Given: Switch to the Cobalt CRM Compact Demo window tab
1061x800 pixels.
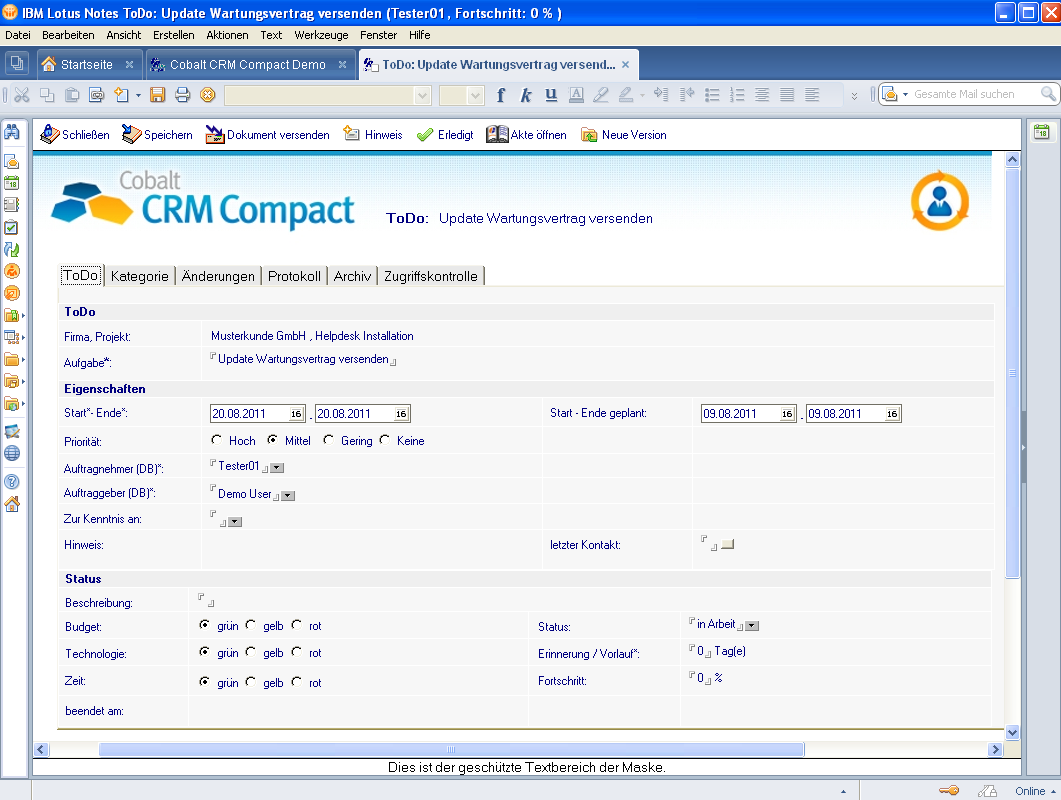Looking at the screenshot, I should click(x=250, y=64).
